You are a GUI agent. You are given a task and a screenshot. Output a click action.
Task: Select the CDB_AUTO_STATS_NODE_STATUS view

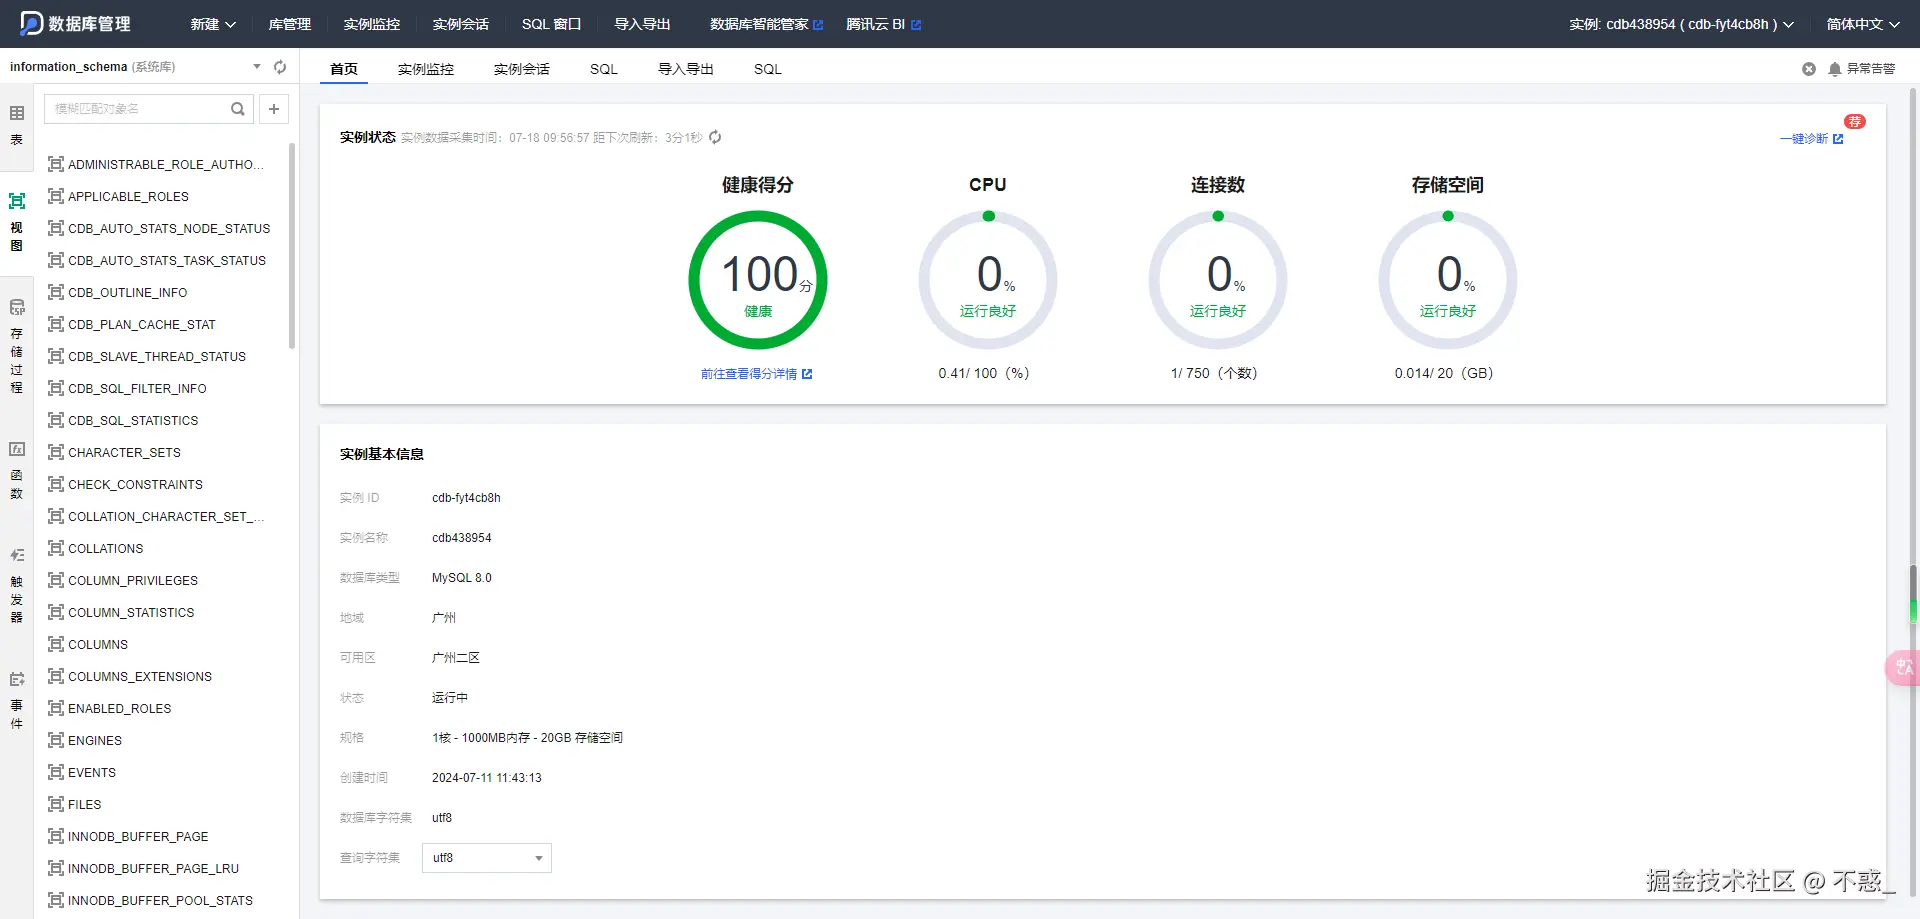[169, 229]
